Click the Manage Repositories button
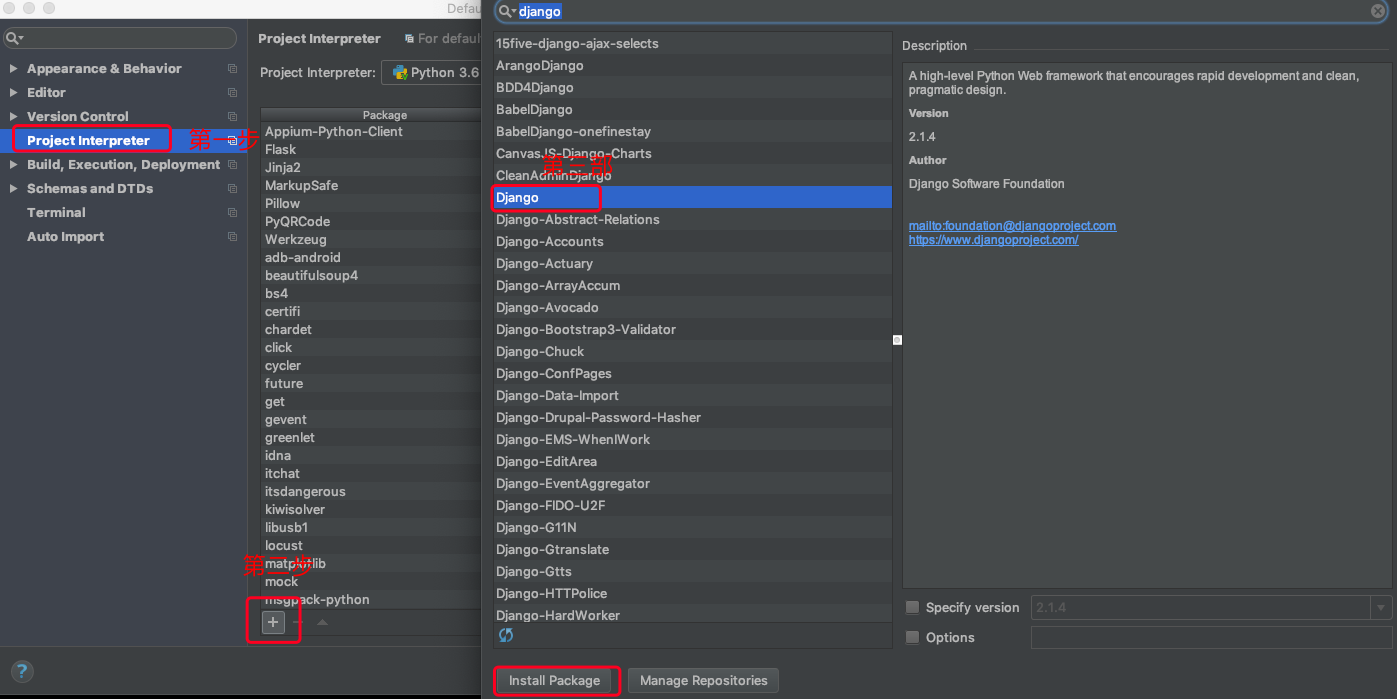Image resolution: width=1397 pixels, height=699 pixels. tap(703, 681)
